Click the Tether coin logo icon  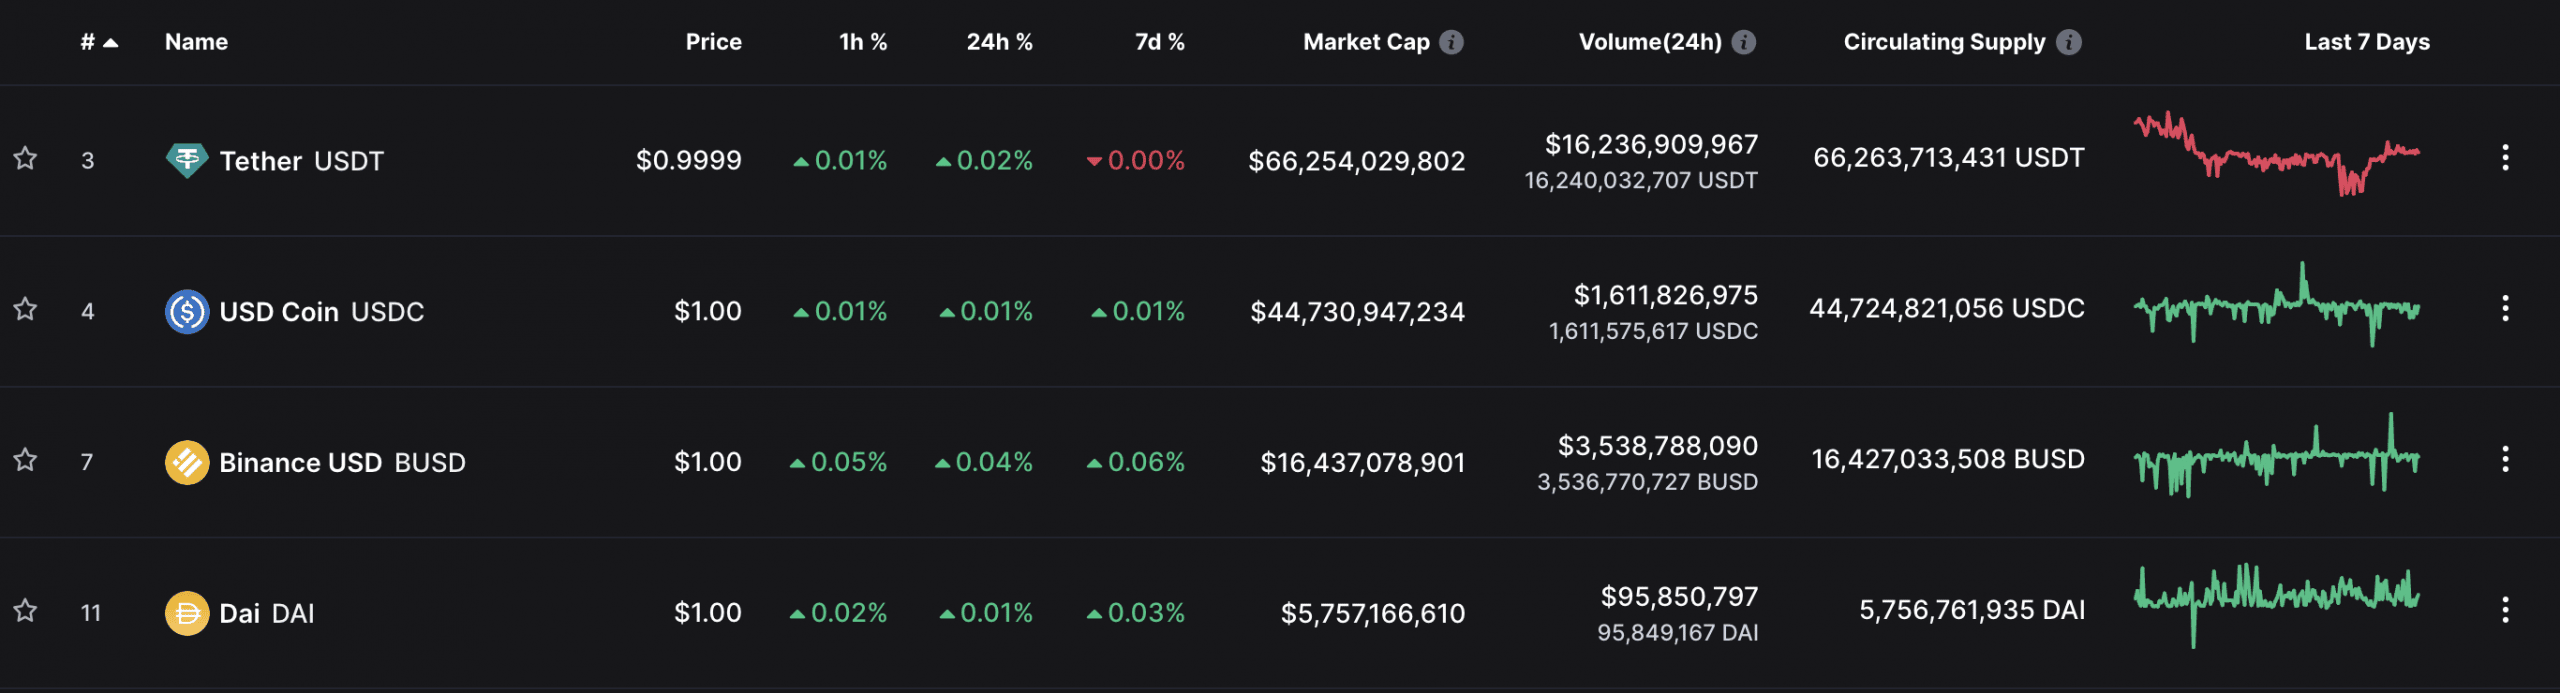187,160
